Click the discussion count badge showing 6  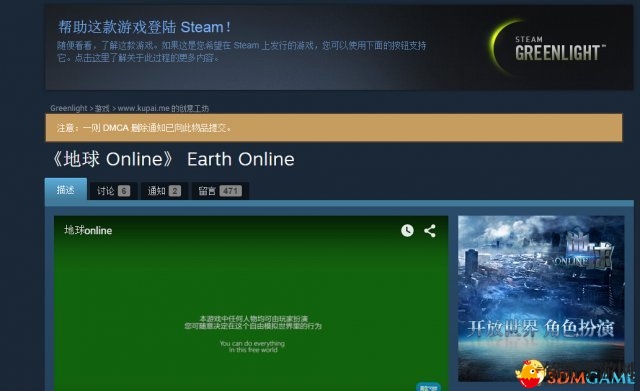(x=124, y=191)
